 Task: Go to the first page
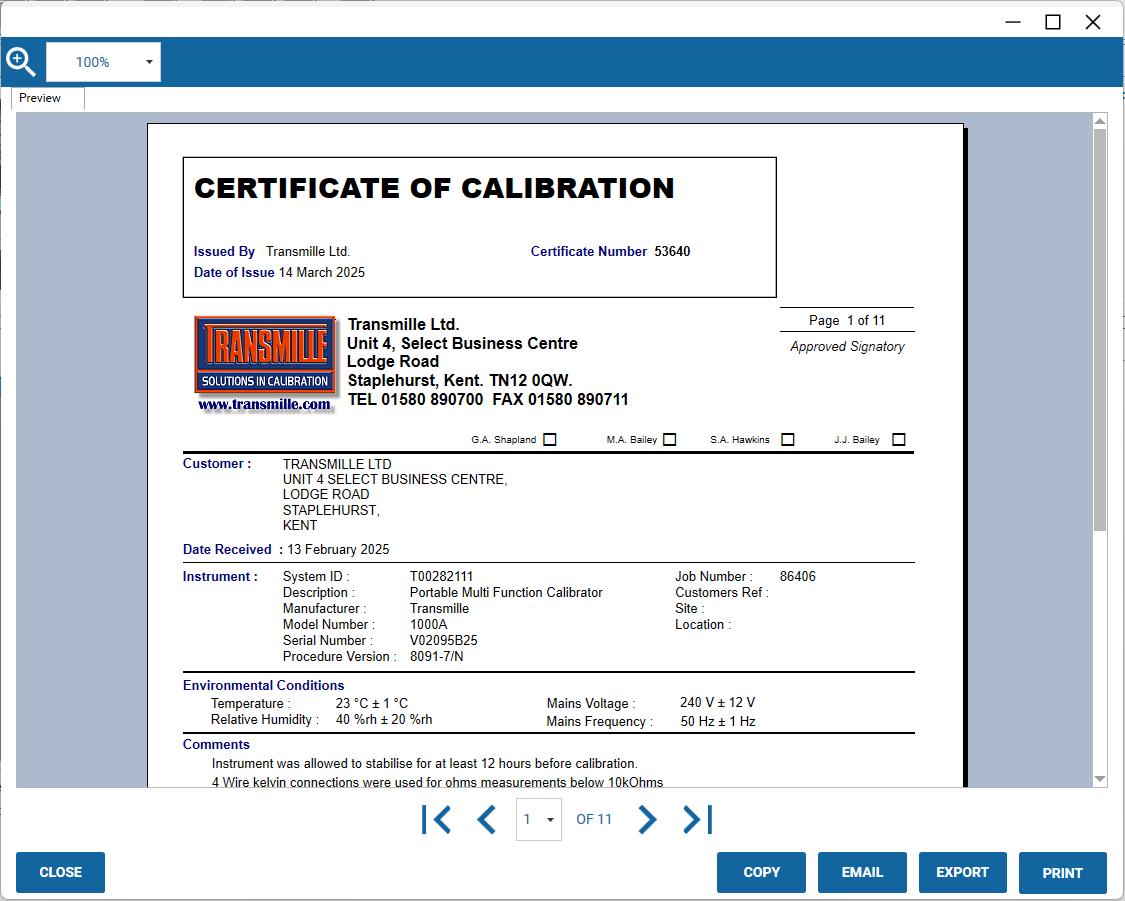436,819
